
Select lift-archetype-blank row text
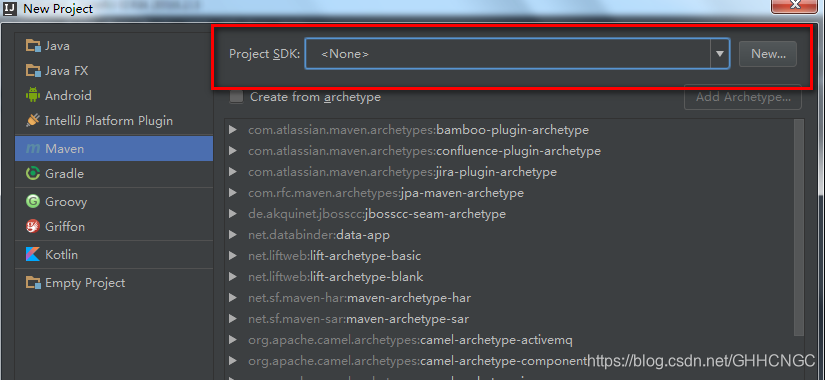pyautogui.click(x=336, y=276)
